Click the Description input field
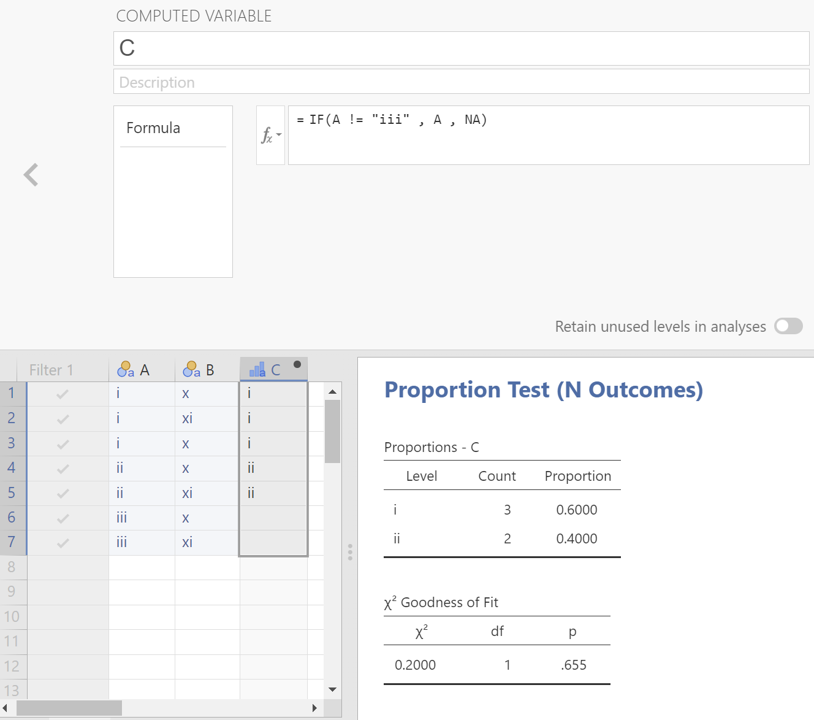Screen dimensions: 814x720 (460, 82)
